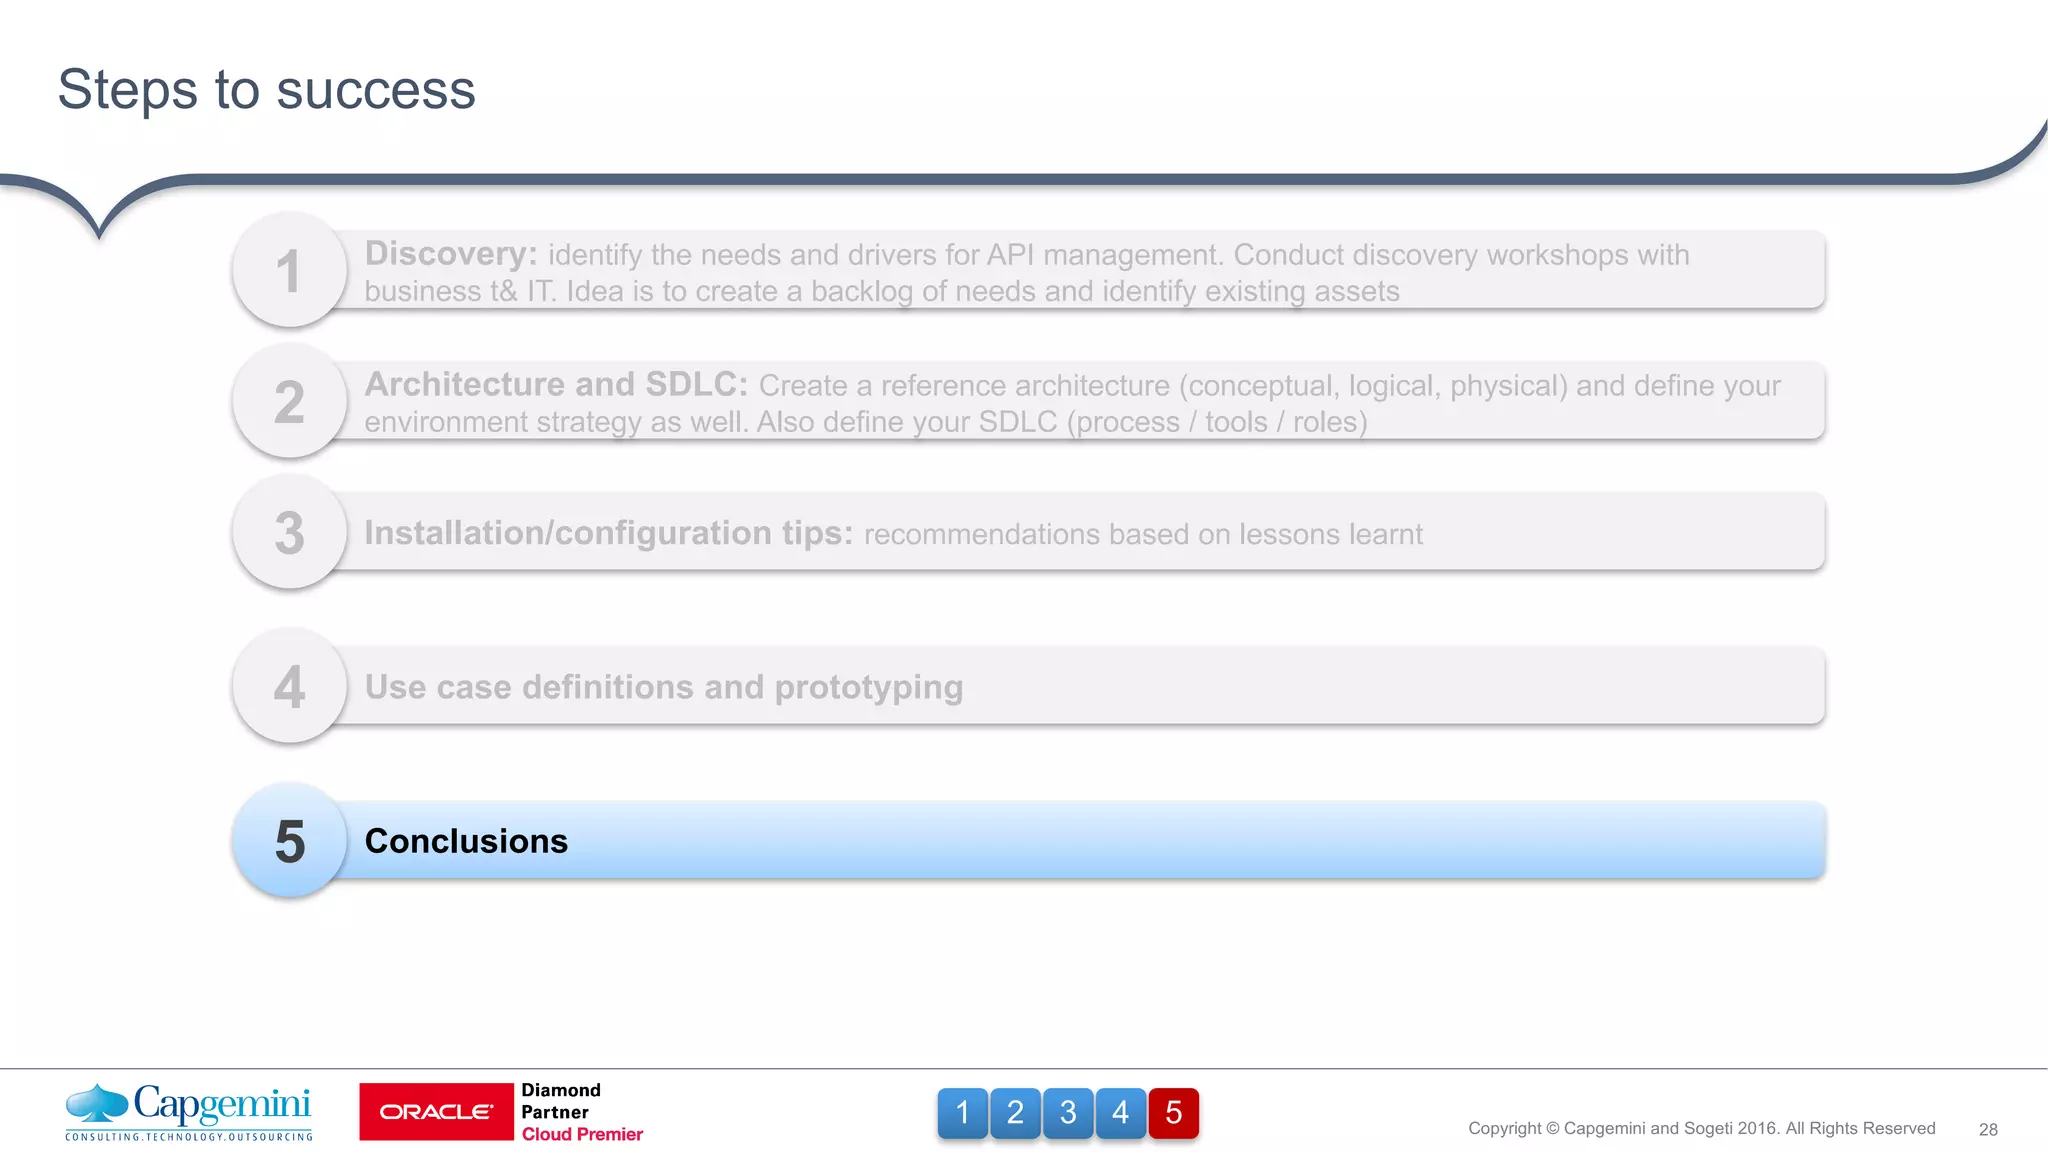Click the numbered circle 1 for Discovery

[289, 271]
